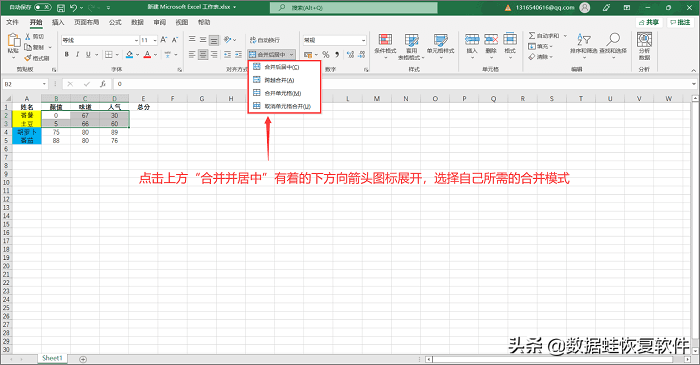Image resolution: width=700 pixels, height=365 pixels.
Task: Click the comma style icon
Action: coord(337,54)
